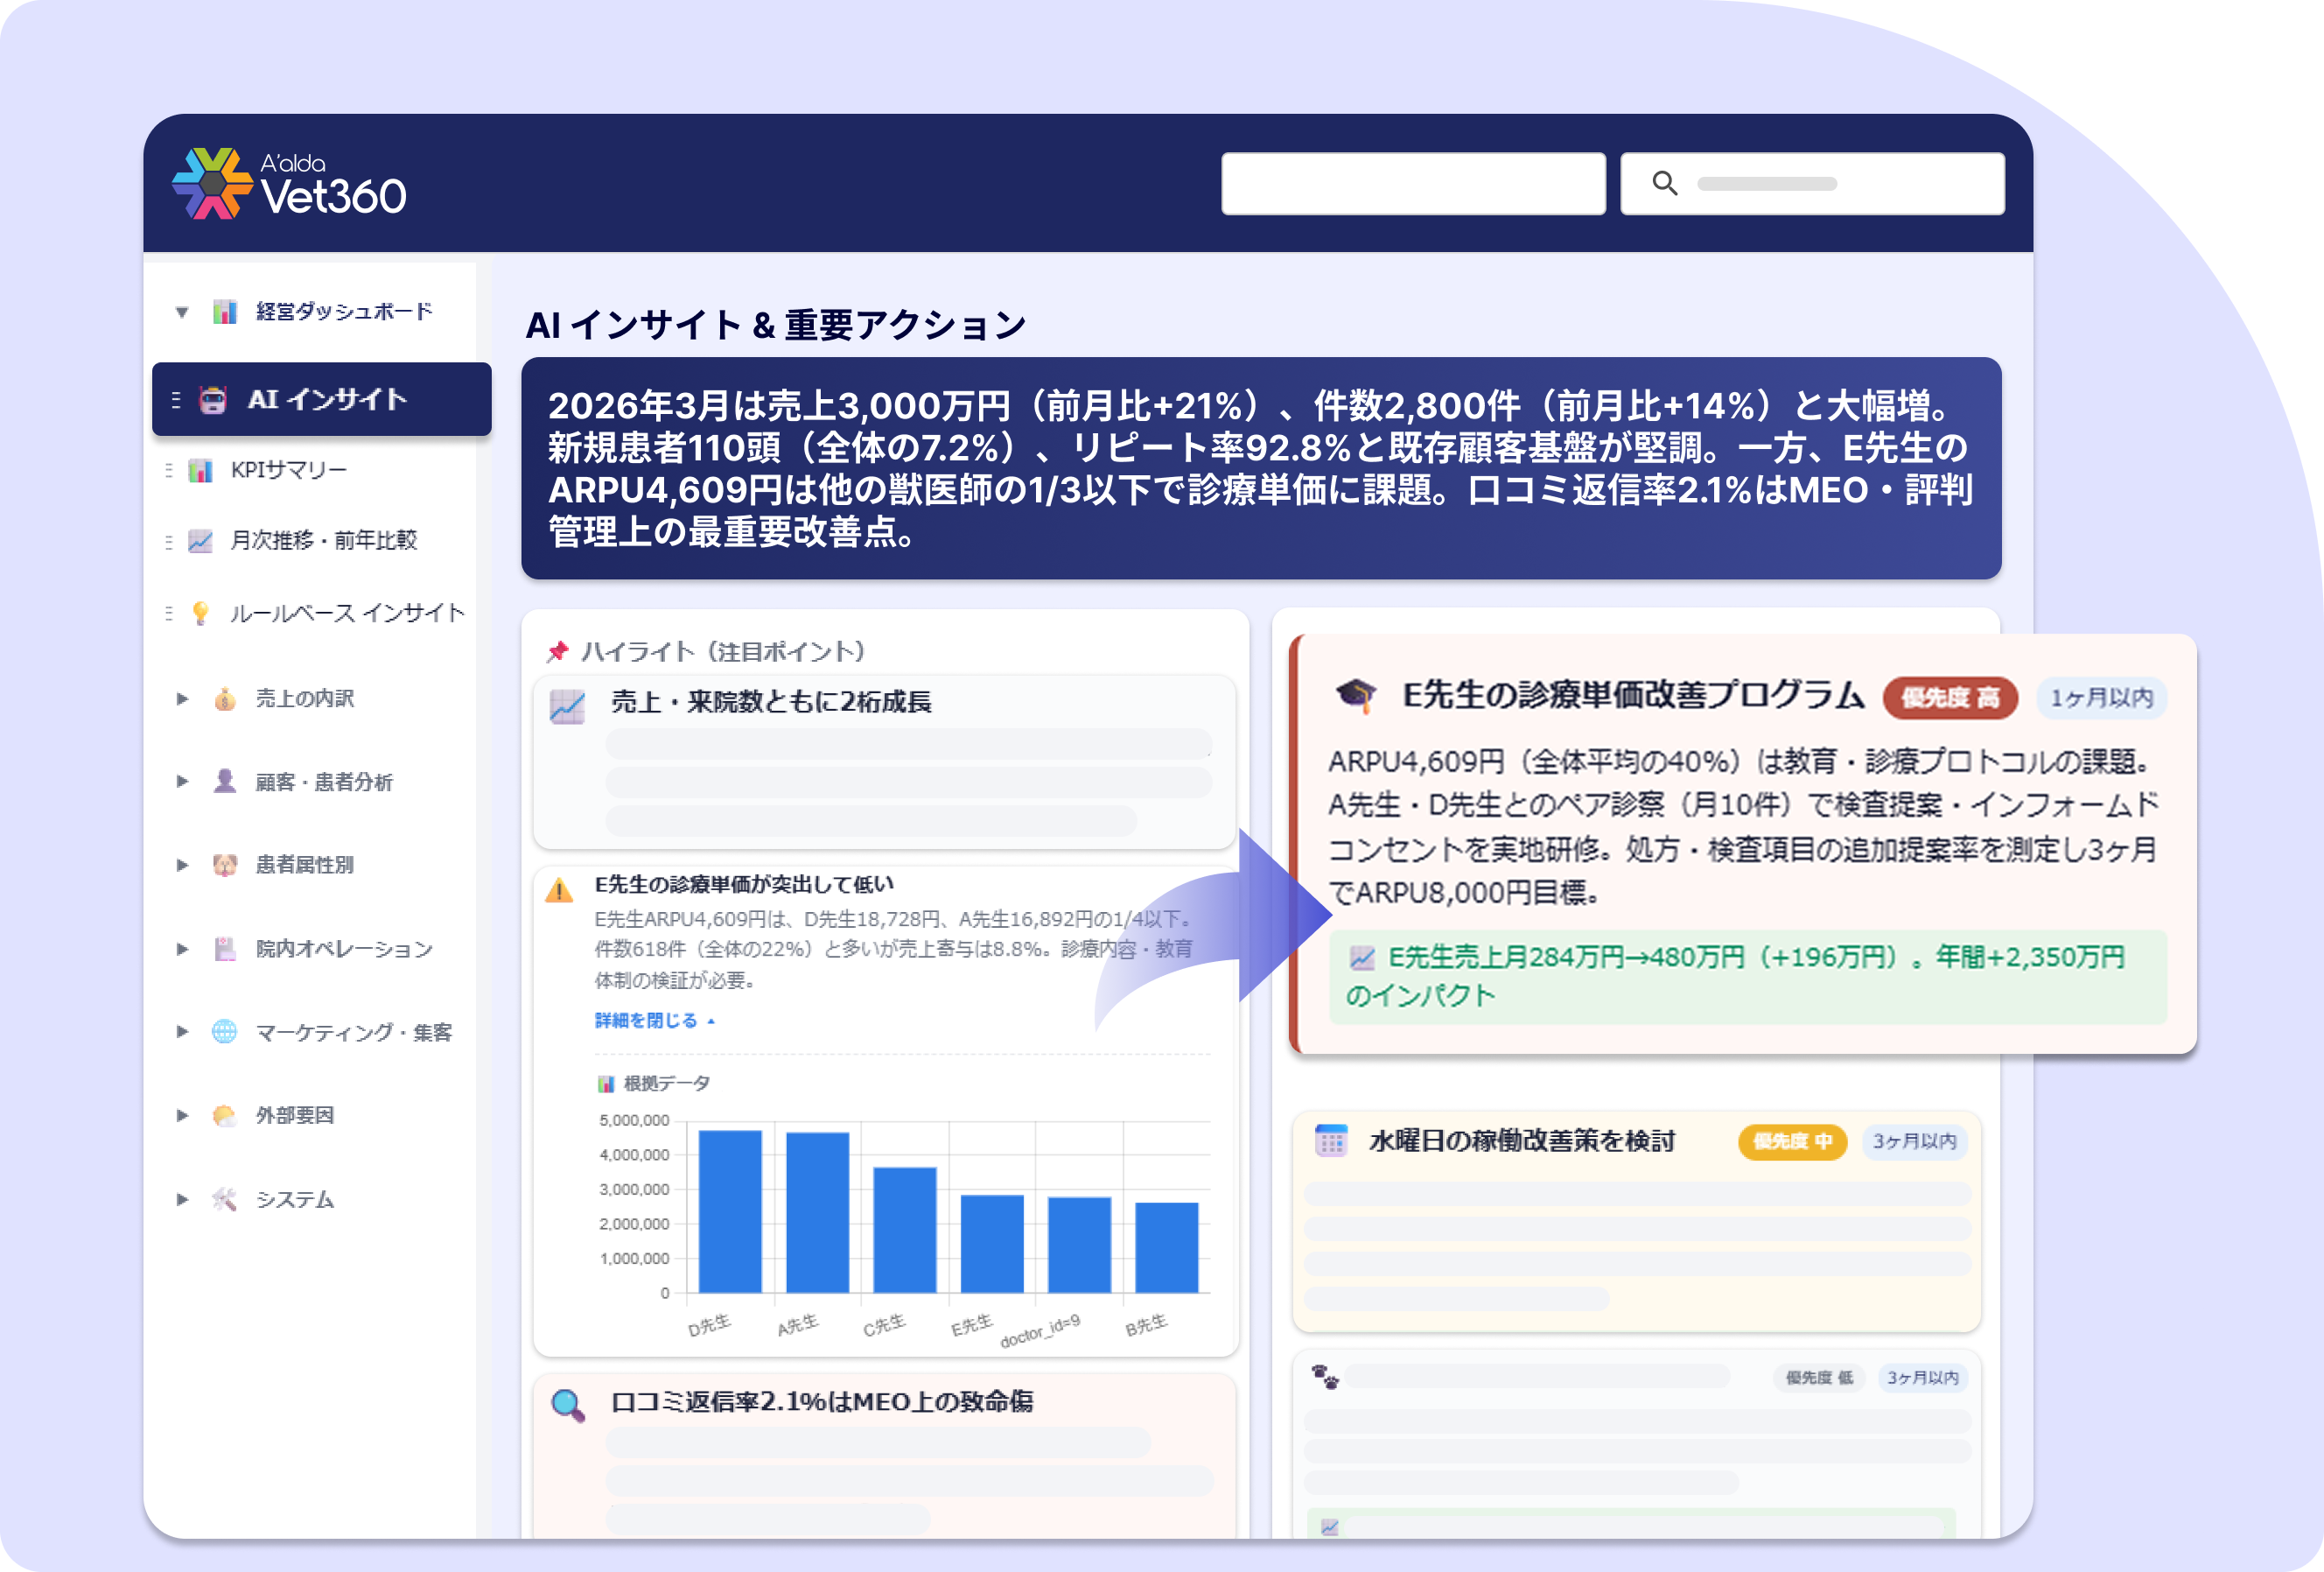Click the 顧客・患者分析 person icon
This screenshot has height=1572, width=2324.
[225, 782]
